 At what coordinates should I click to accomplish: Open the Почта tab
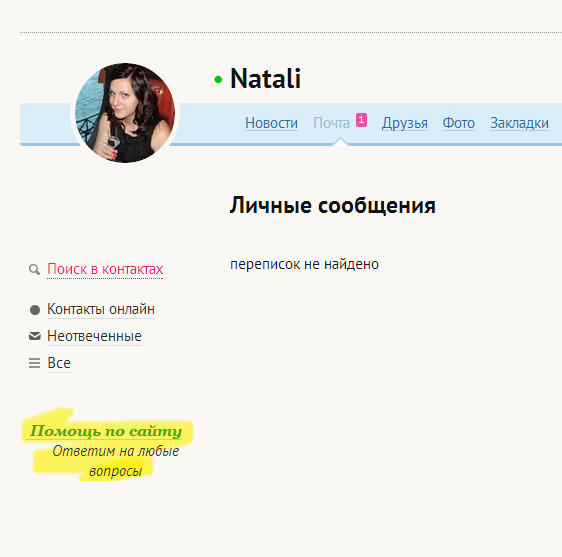point(332,123)
